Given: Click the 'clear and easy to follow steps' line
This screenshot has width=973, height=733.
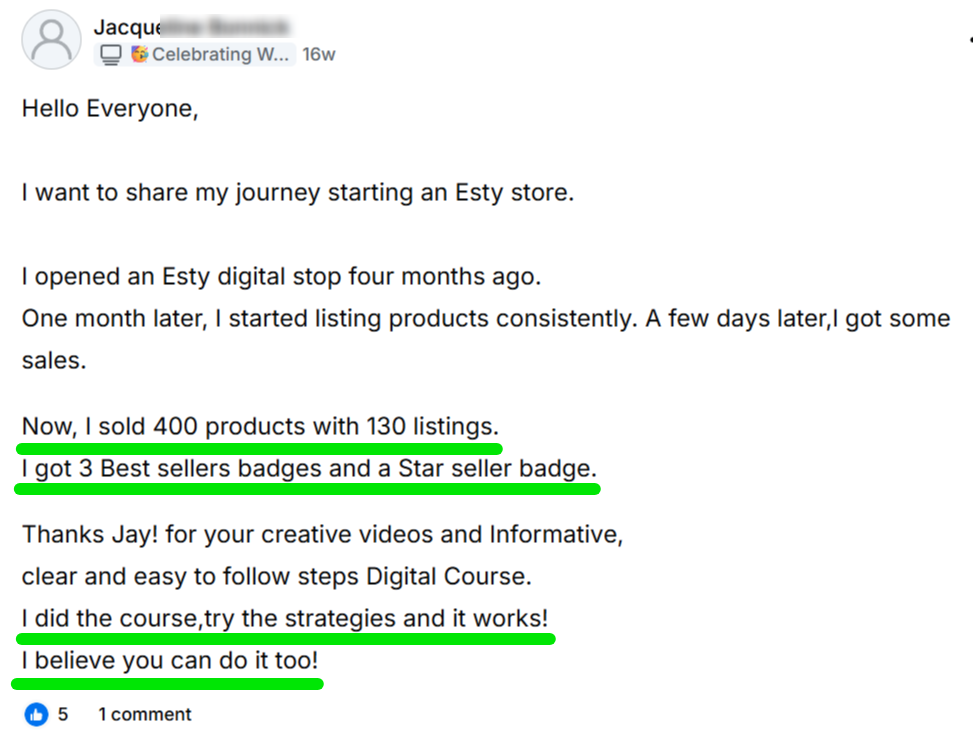Looking at the screenshot, I should click(x=277, y=576).
